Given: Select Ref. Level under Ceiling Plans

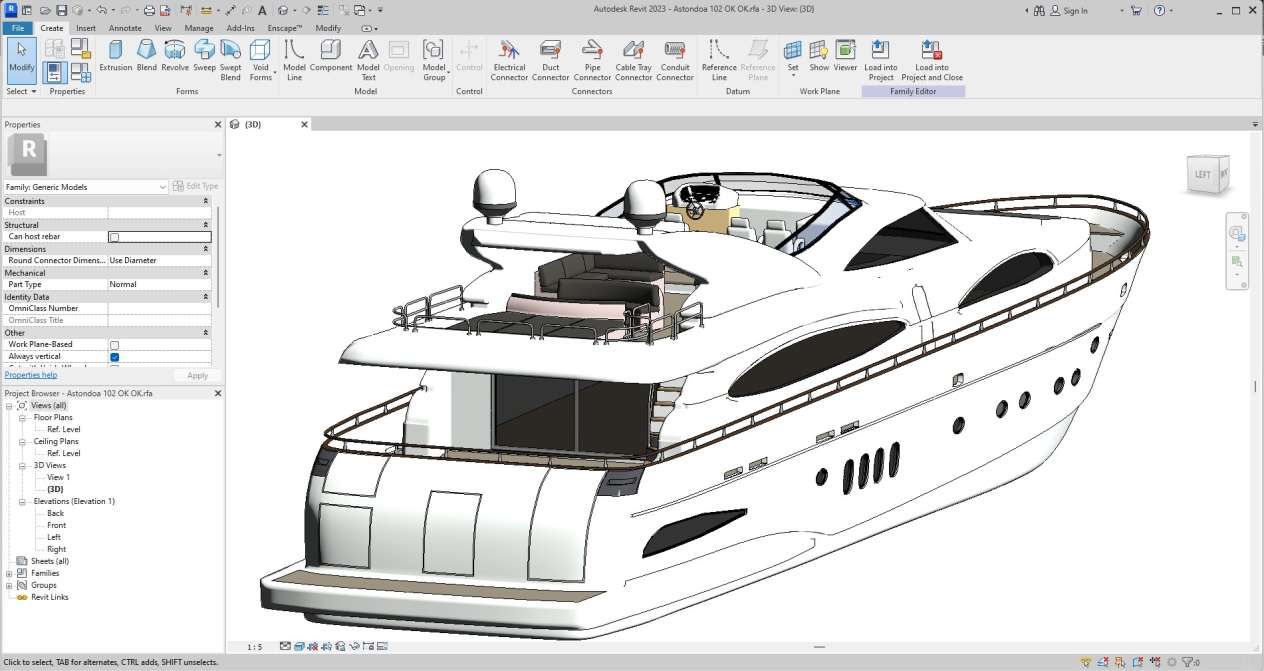Looking at the screenshot, I should (64, 453).
